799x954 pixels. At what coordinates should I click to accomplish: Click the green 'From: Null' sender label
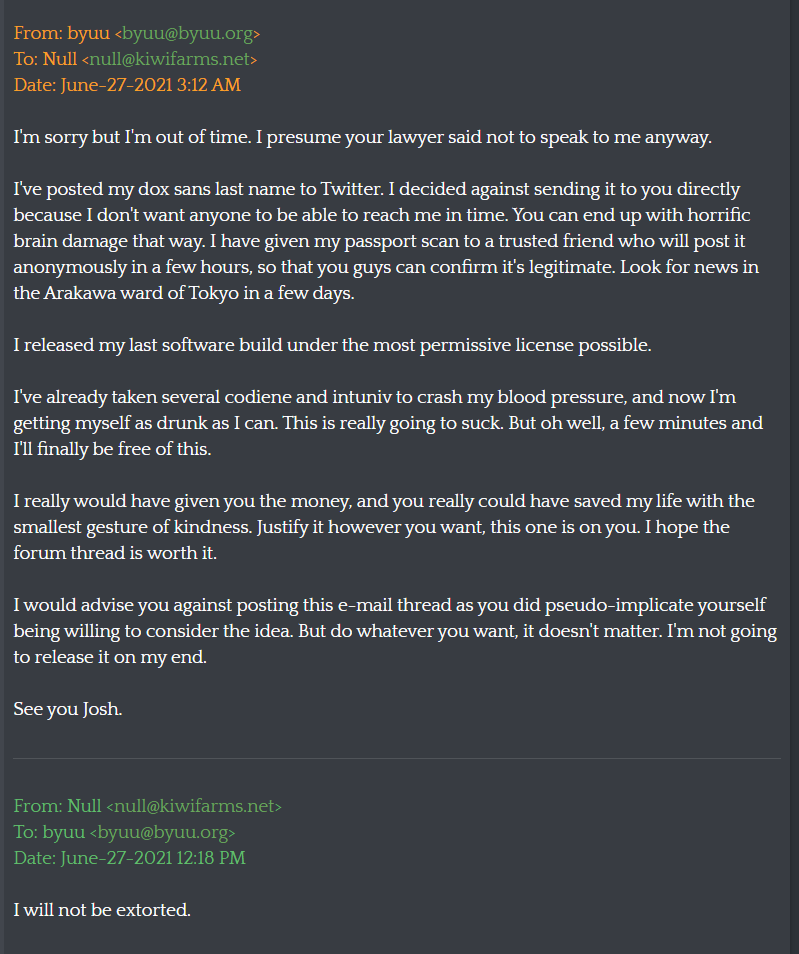coord(57,806)
